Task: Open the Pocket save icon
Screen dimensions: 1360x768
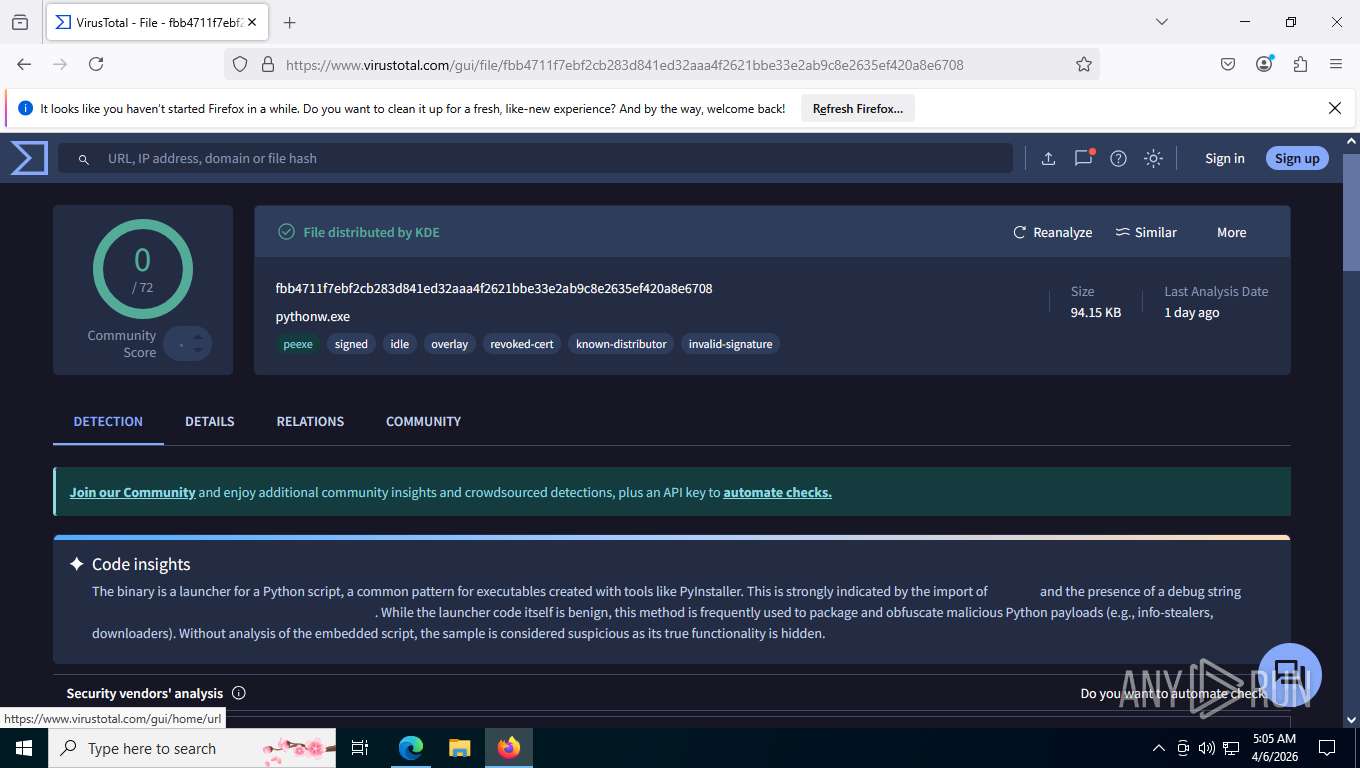Action: tap(1228, 64)
